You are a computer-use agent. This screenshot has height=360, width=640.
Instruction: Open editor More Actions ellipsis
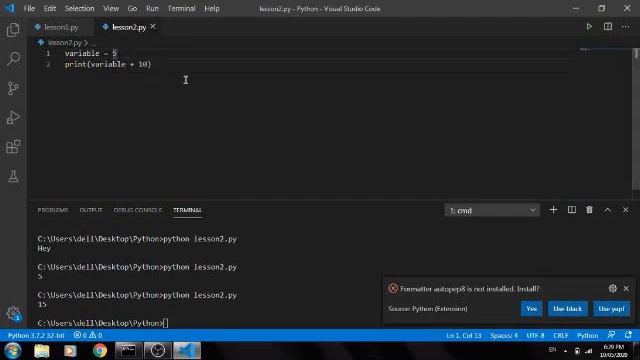[626, 27]
